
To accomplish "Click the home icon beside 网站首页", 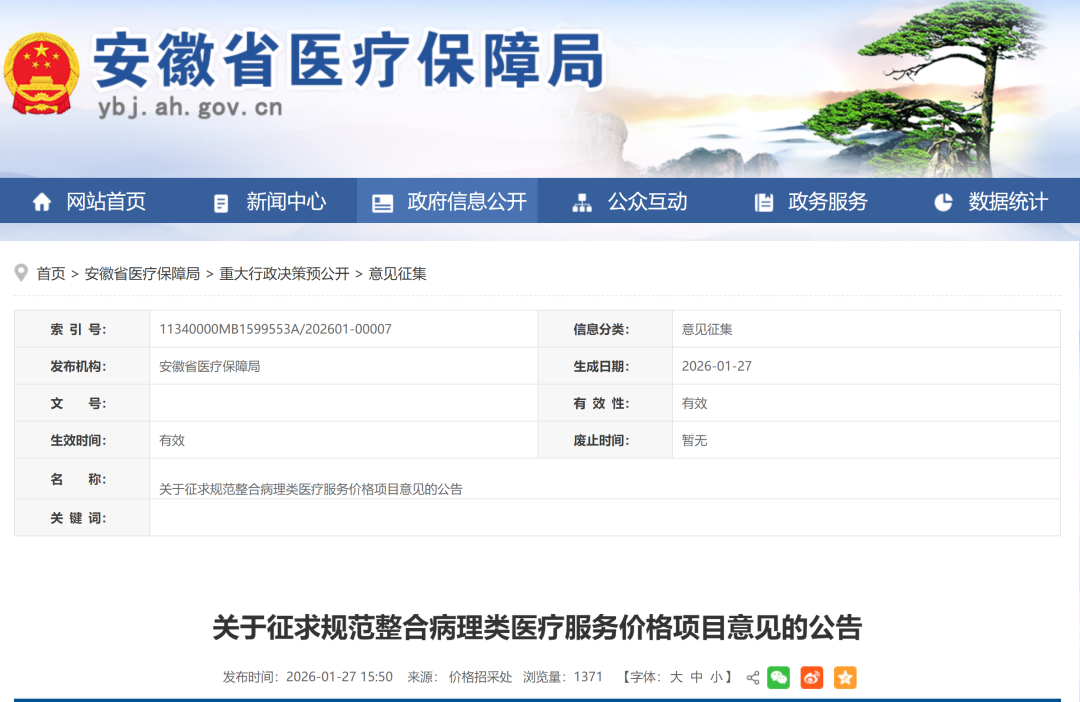I will (x=42, y=202).
